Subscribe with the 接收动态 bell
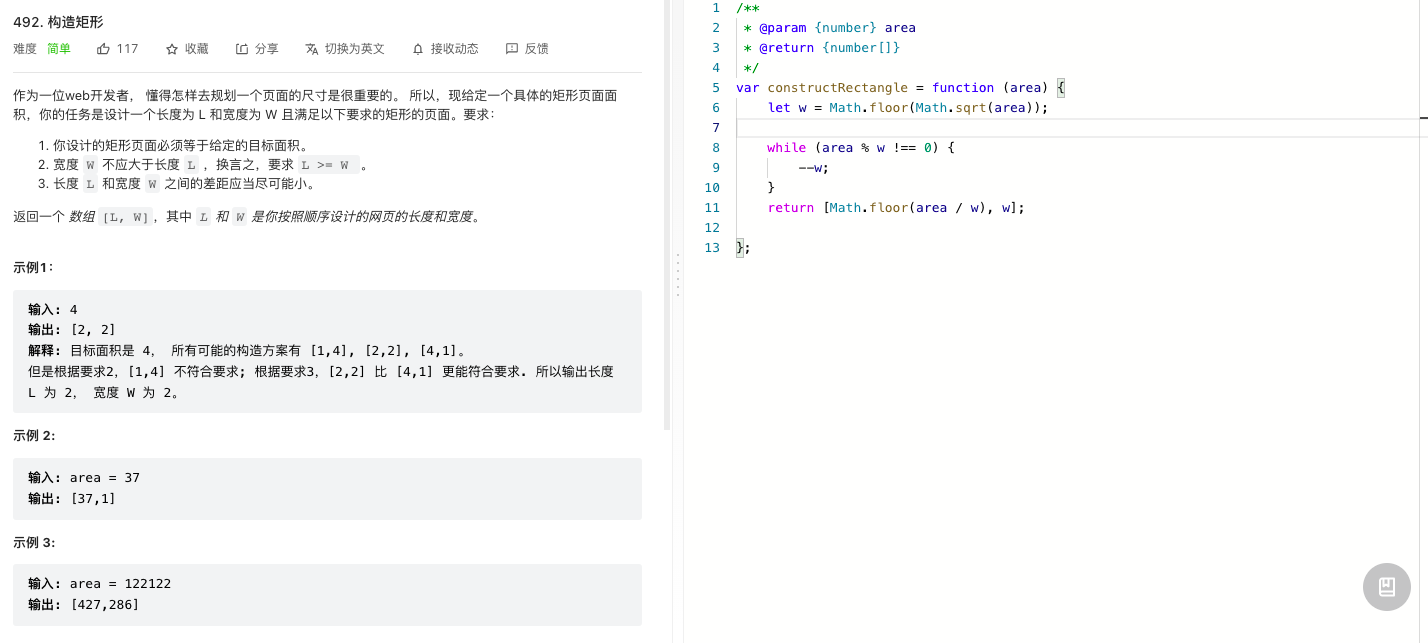 [445, 48]
